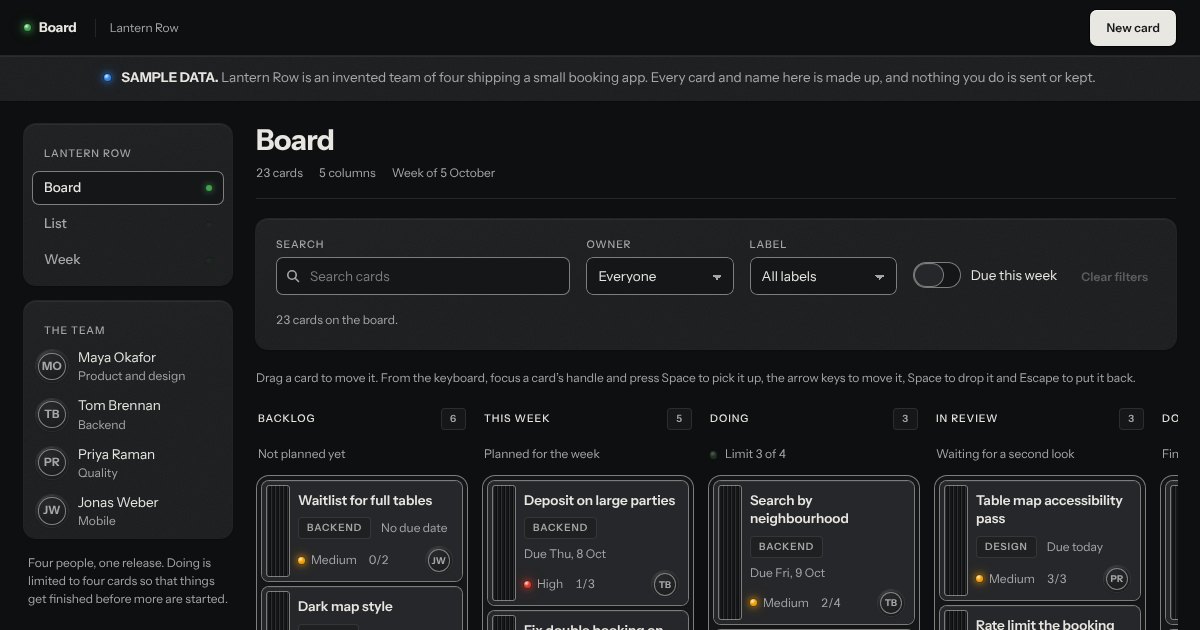Image resolution: width=1200 pixels, height=630 pixels.
Task: Click DESIGN label on Table map accessibility pass
Action: pyautogui.click(x=1005, y=547)
